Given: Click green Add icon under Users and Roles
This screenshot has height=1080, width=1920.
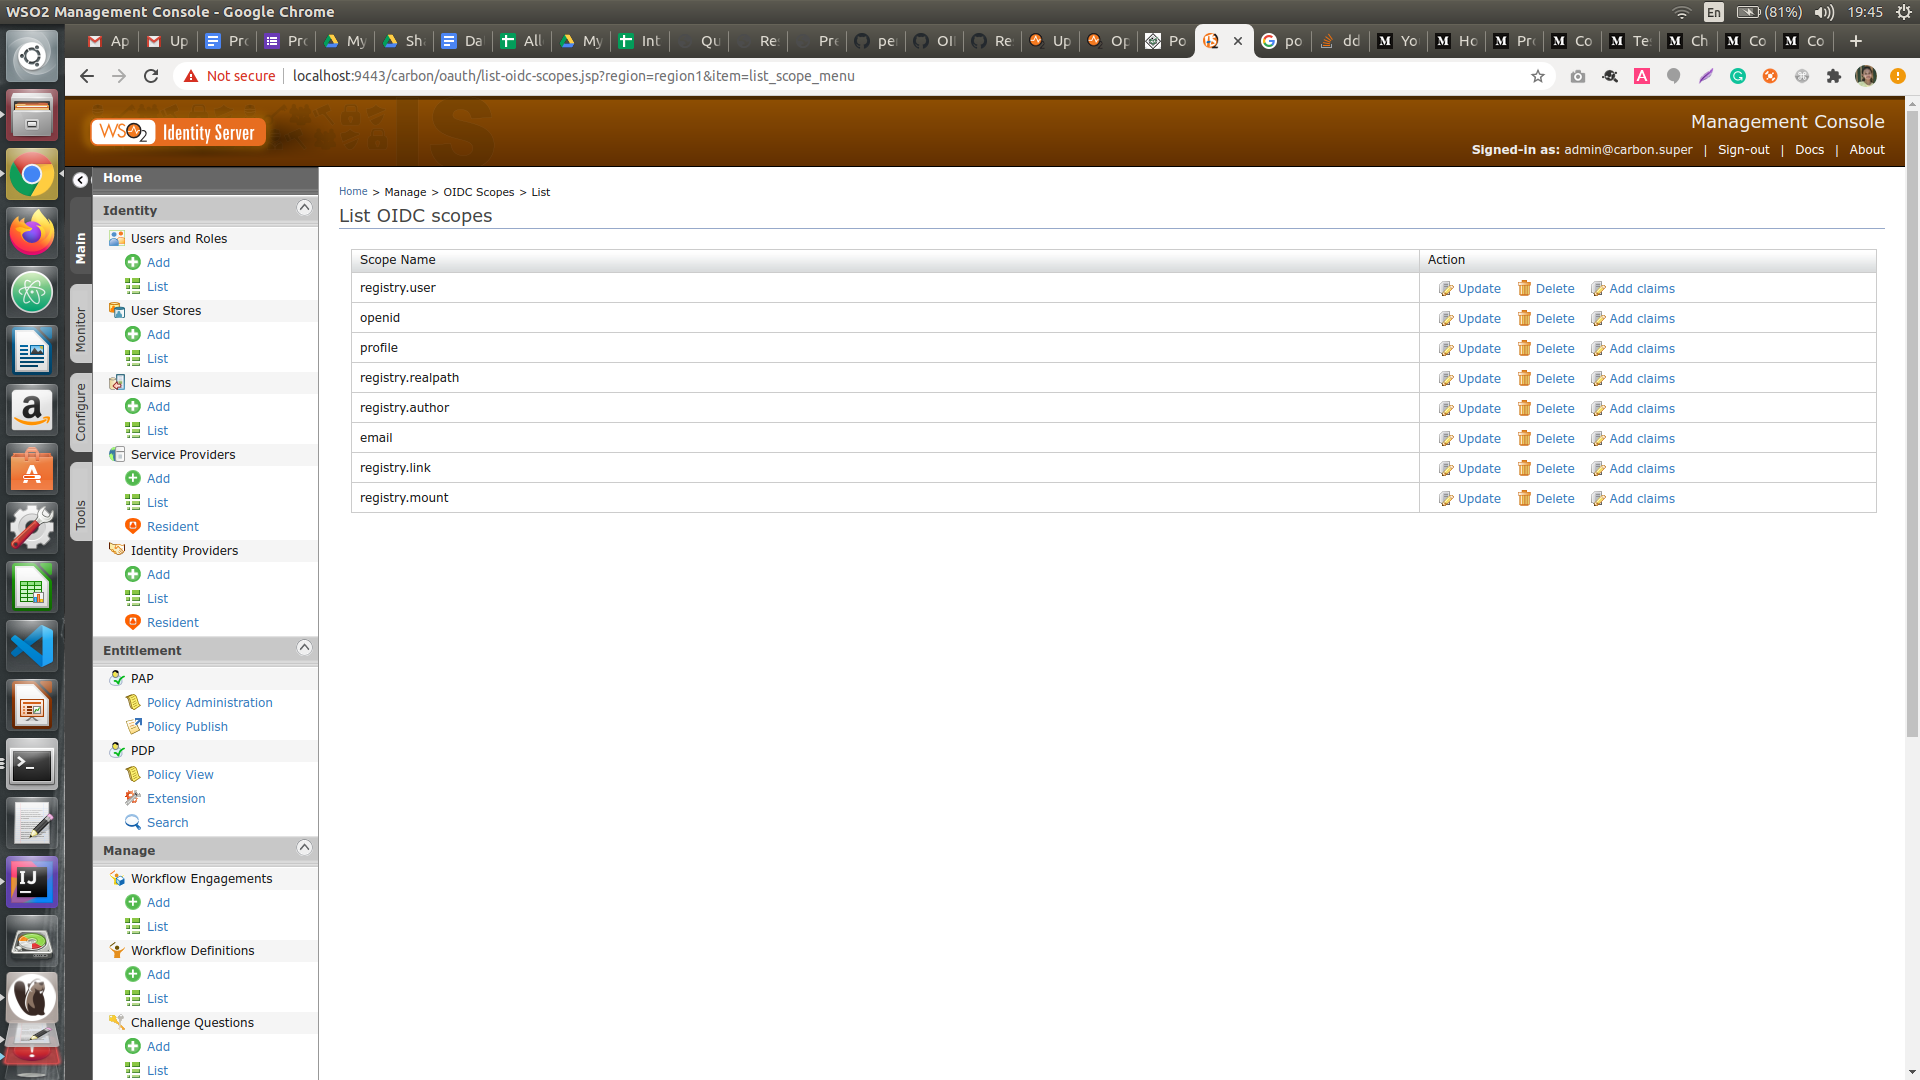Looking at the screenshot, I should click(x=133, y=262).
